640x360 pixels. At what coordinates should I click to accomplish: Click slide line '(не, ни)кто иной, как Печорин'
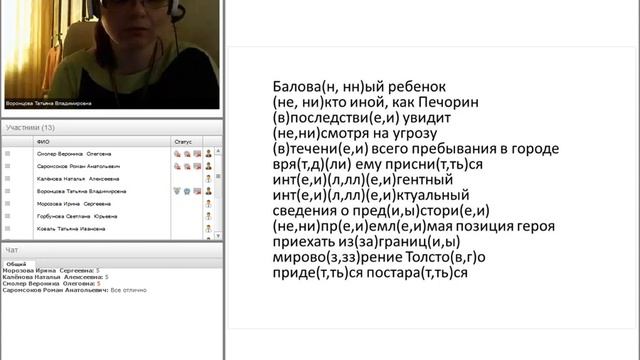point(376,102)
